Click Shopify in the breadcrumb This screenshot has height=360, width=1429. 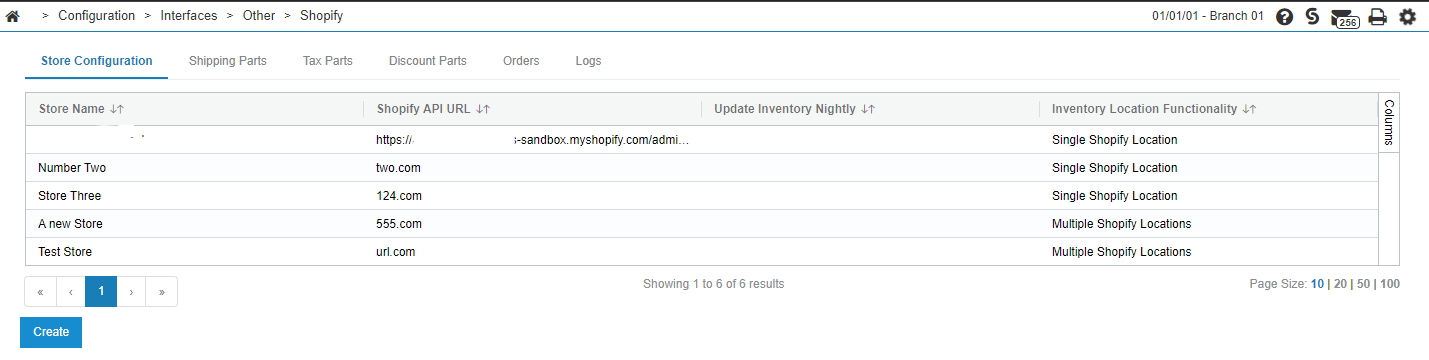[321, 16]
